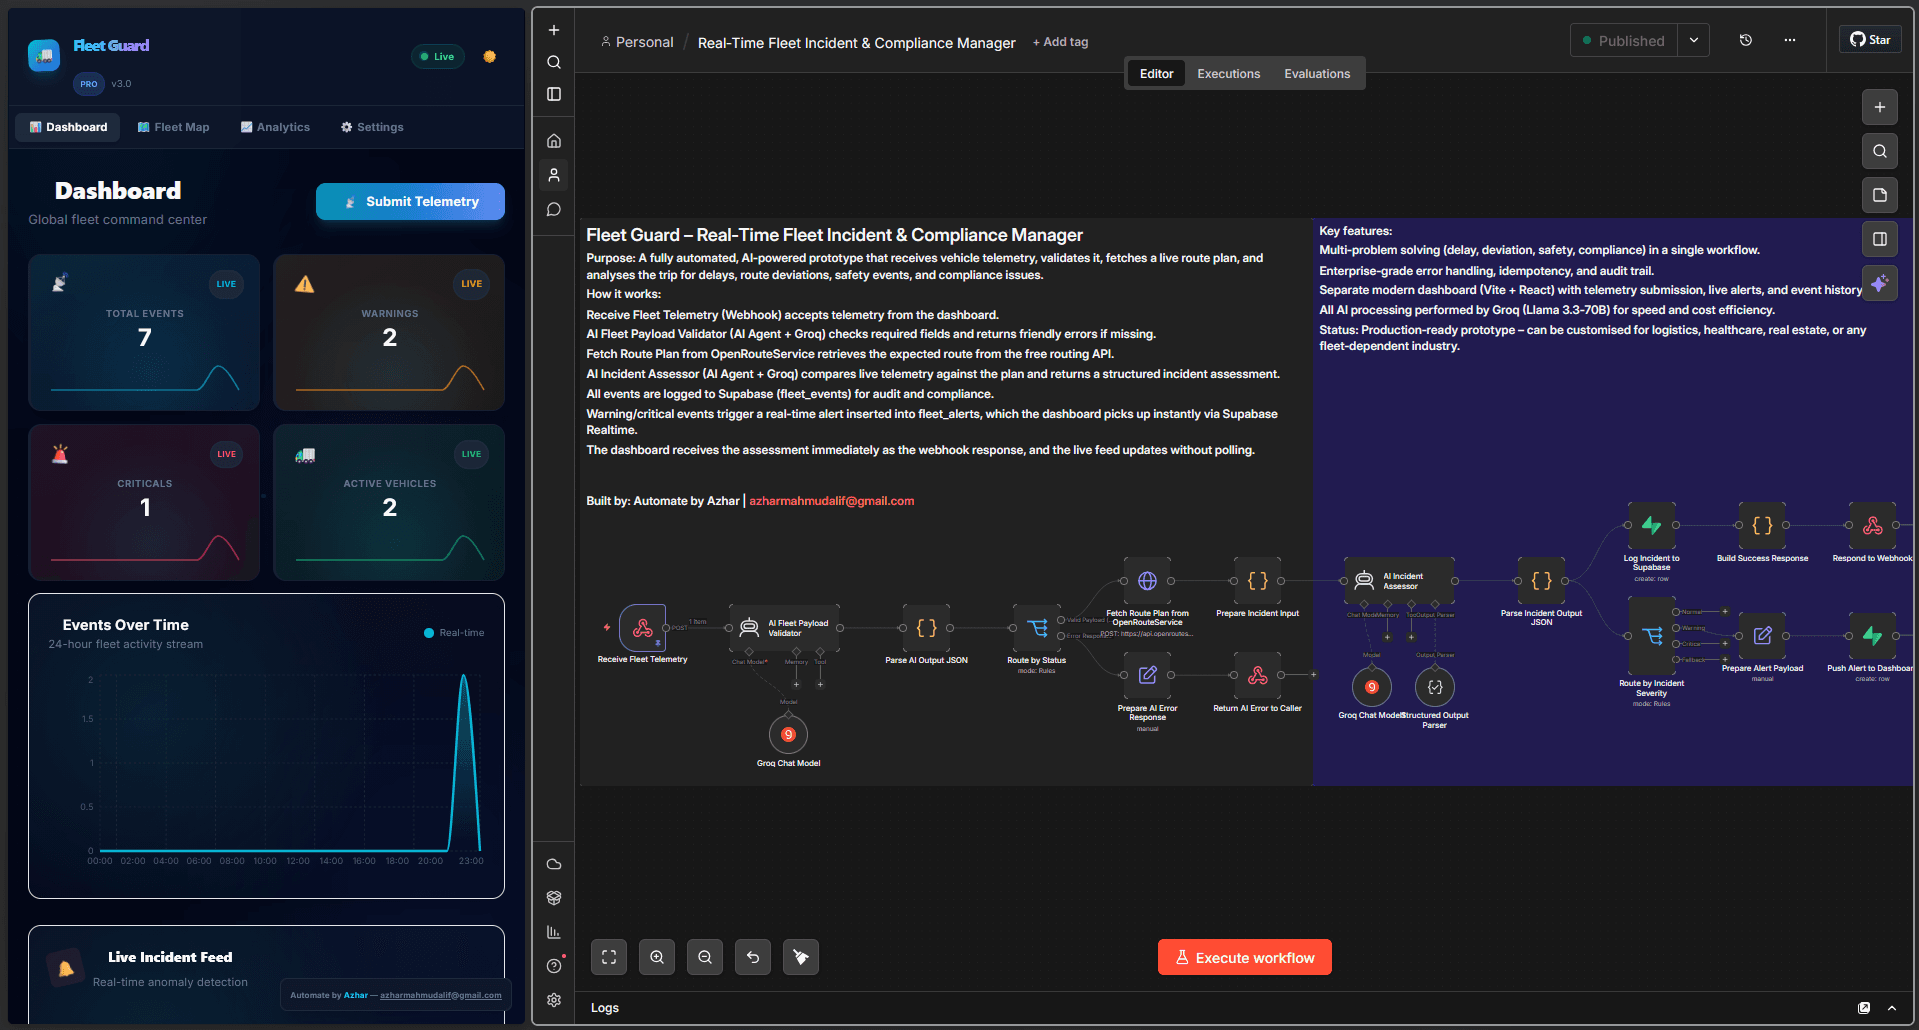
Task: Zoom in on the workflow canvas
Action: 657,957
